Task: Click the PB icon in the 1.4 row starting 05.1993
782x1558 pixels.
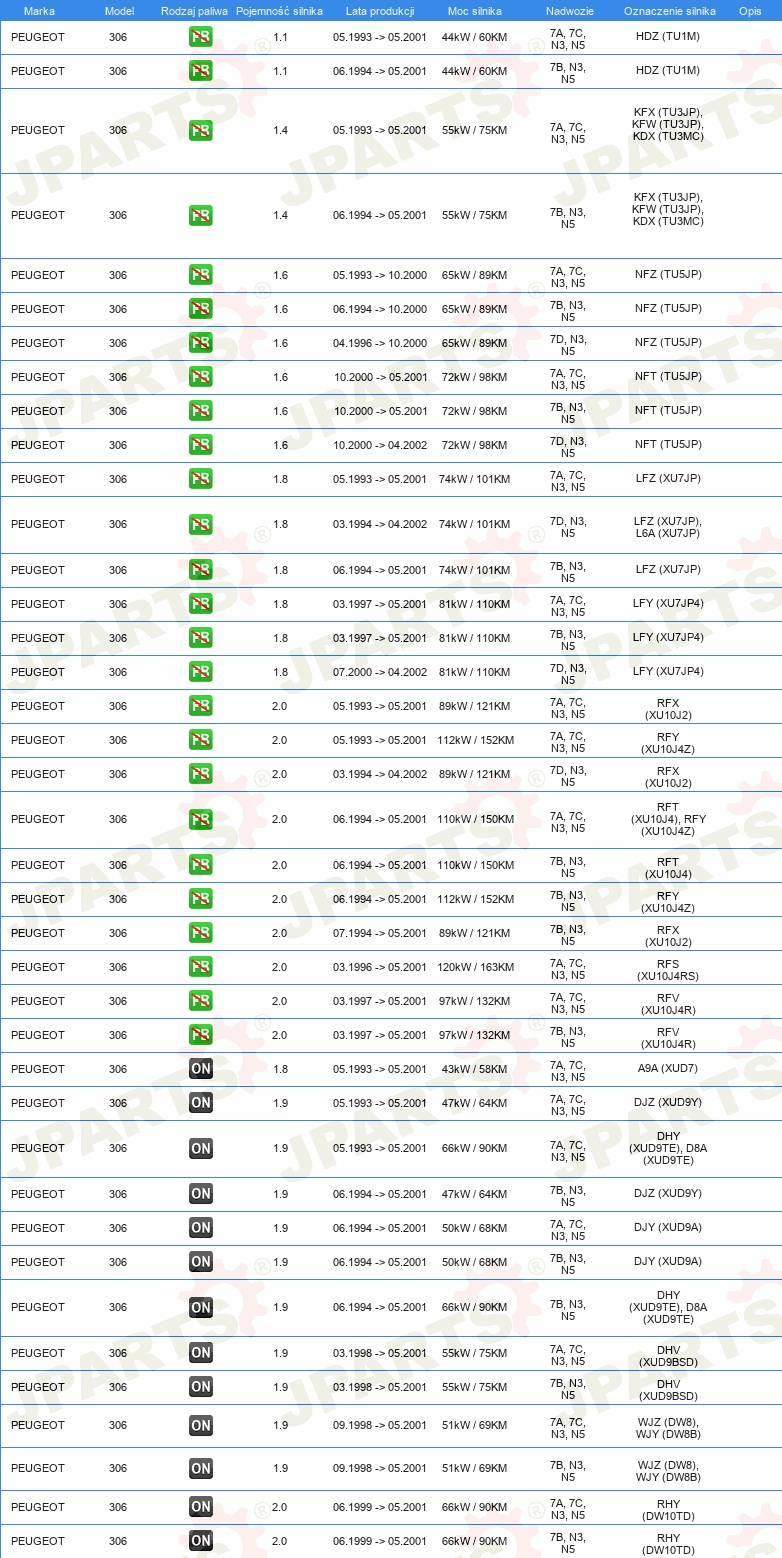Action: tap(201, 130)
